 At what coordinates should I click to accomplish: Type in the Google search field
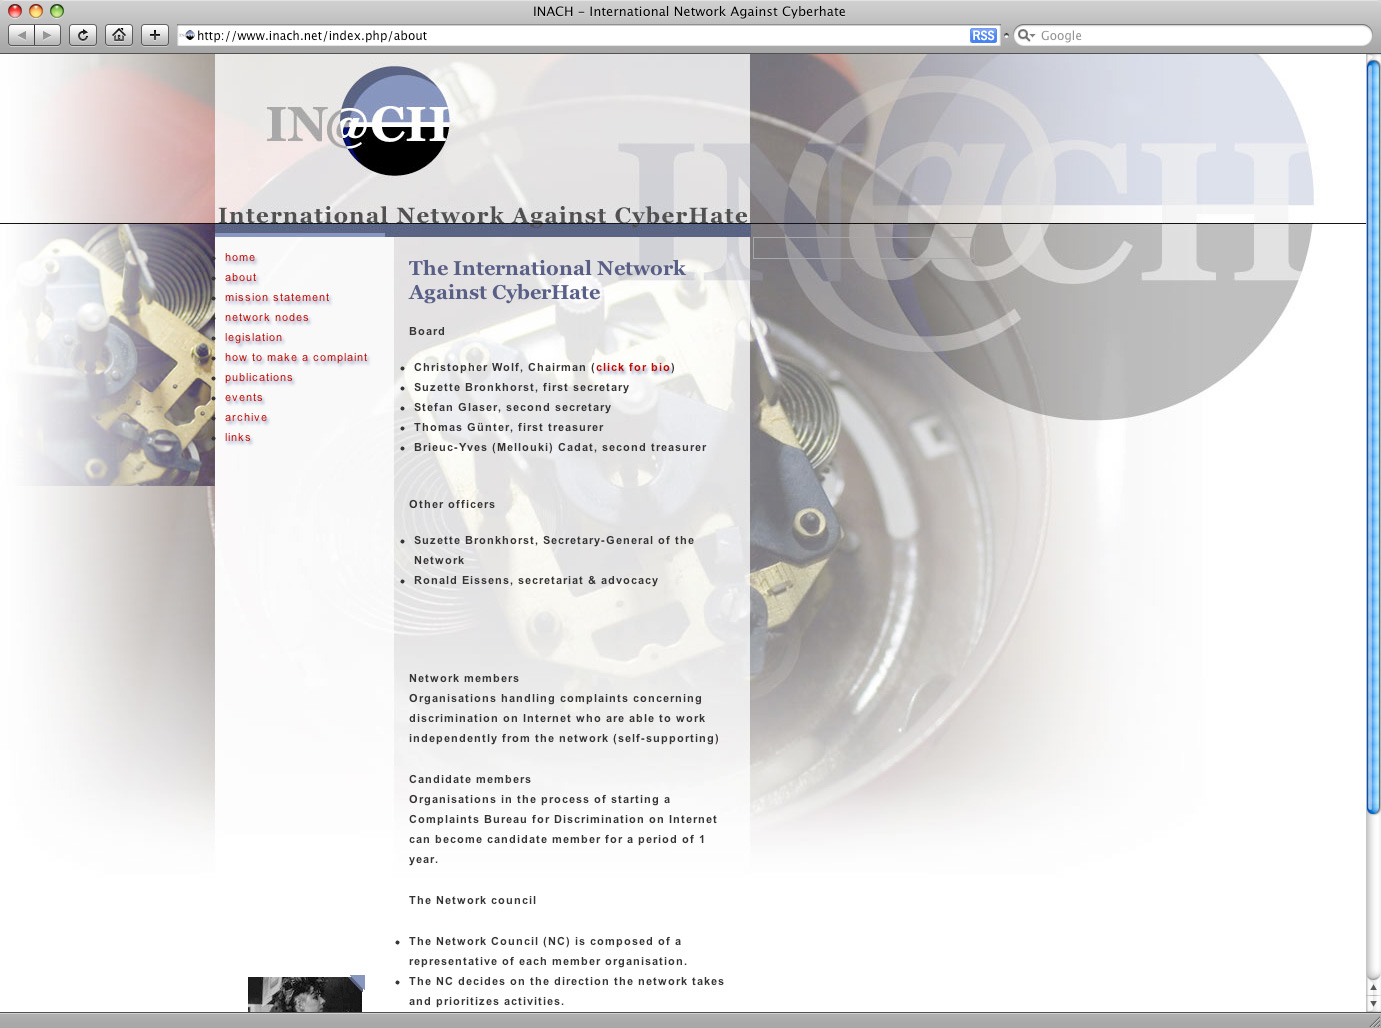pos(1200,35)
